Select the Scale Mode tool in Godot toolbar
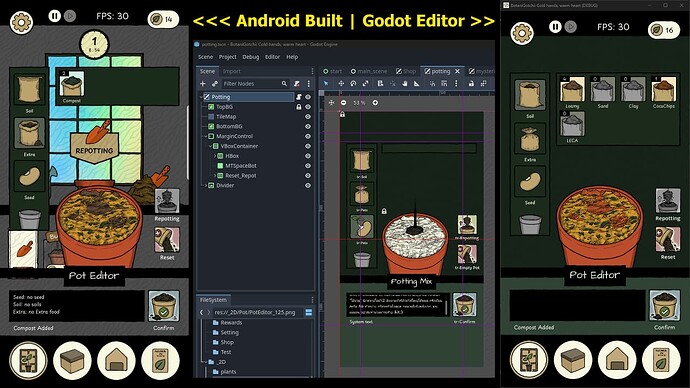This screenshot has width=690, height=388. coord(366,83)
